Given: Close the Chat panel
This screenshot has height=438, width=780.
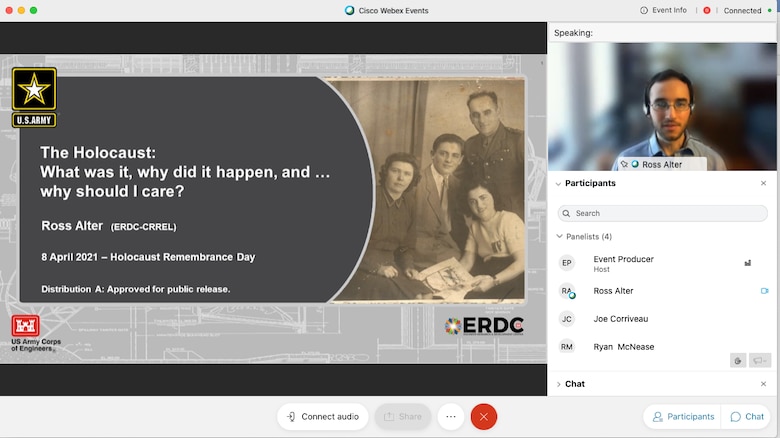Looking at the screenshot, I should coord(763,384).
